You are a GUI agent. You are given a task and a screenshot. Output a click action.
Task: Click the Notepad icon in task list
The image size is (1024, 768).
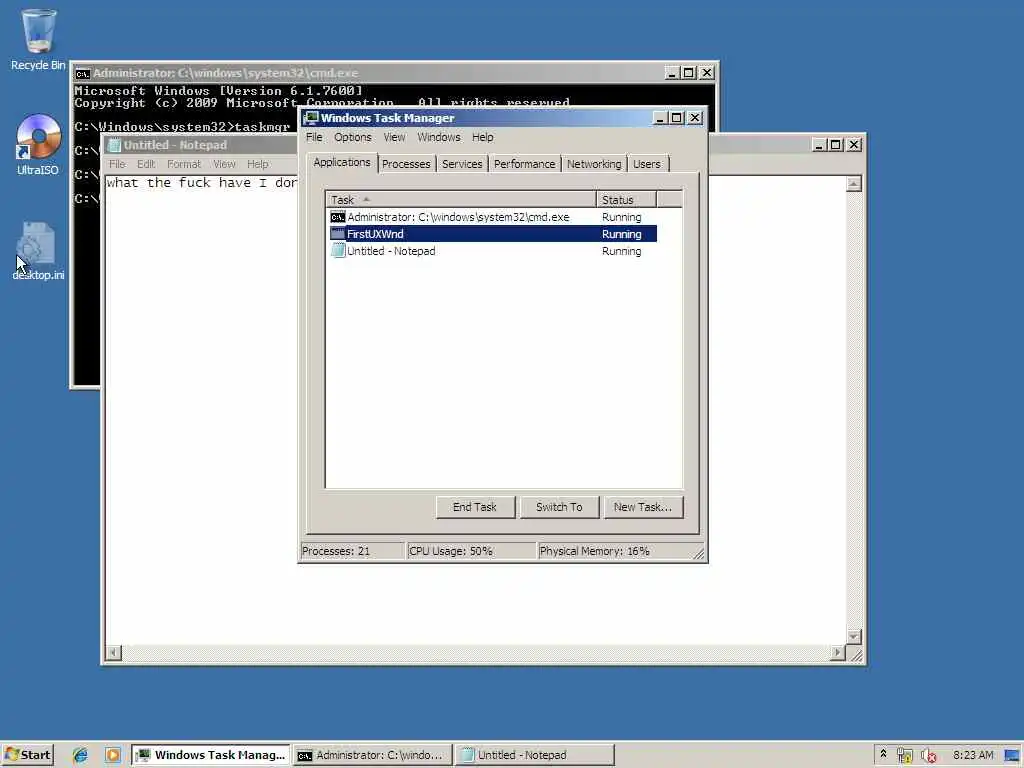[x=338, y=251]
